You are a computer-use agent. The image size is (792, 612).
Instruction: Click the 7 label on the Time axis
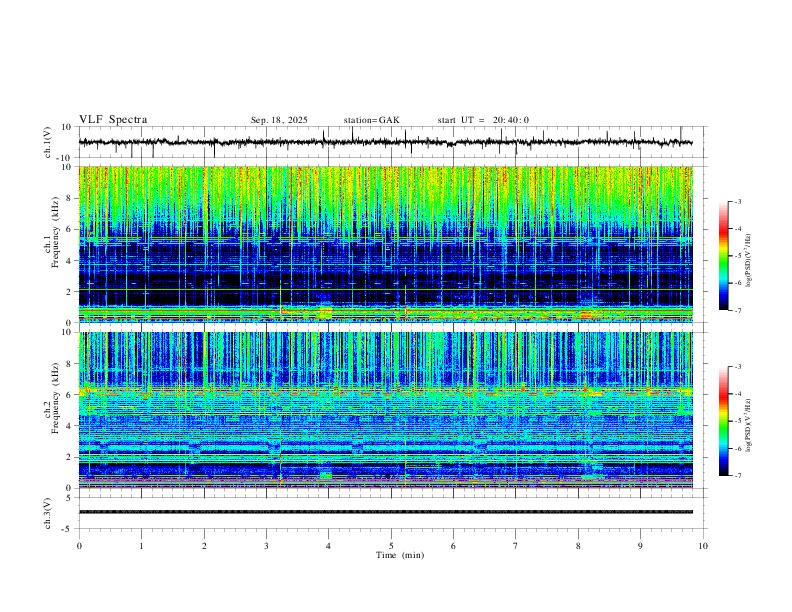[516, 546]
